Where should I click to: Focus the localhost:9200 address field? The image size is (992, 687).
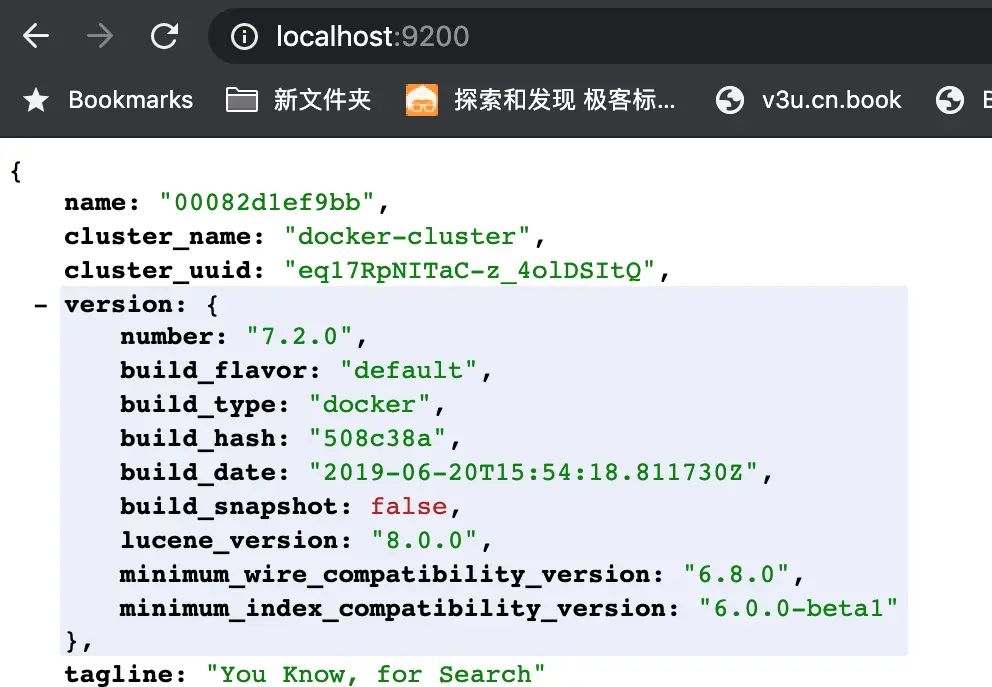point(600,36)
